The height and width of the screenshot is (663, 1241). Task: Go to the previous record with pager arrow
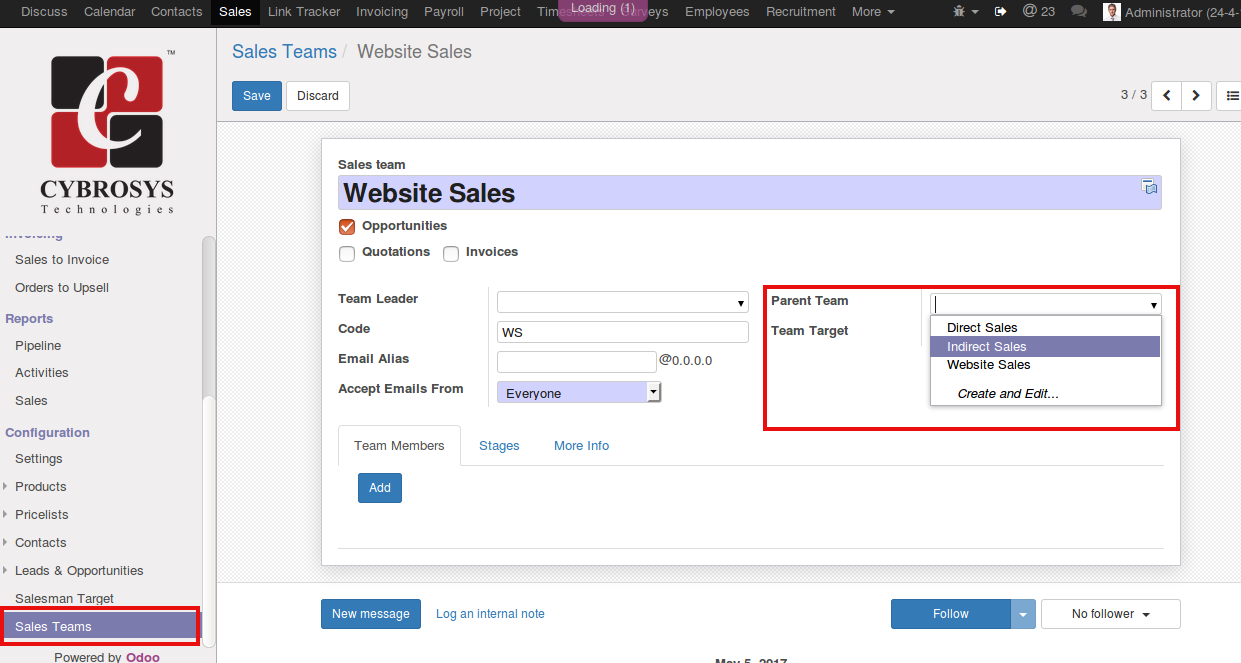(1167, 96)
